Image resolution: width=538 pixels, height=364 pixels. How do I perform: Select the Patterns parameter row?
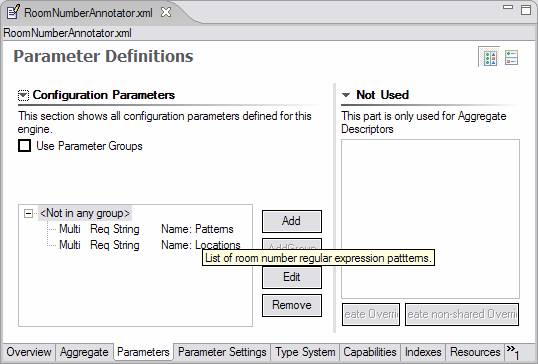pyautogui.click(x=146, y=229)
